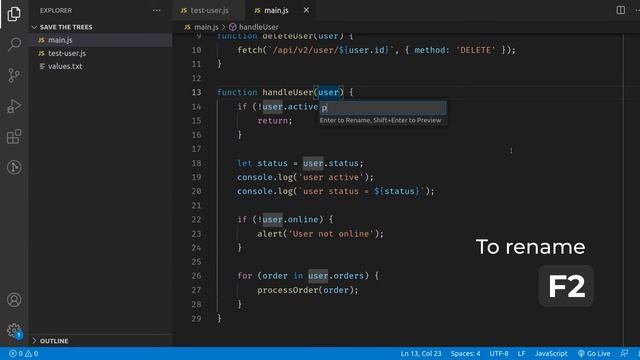Click 'DELETE' string on line 10

tap(475, 50)
